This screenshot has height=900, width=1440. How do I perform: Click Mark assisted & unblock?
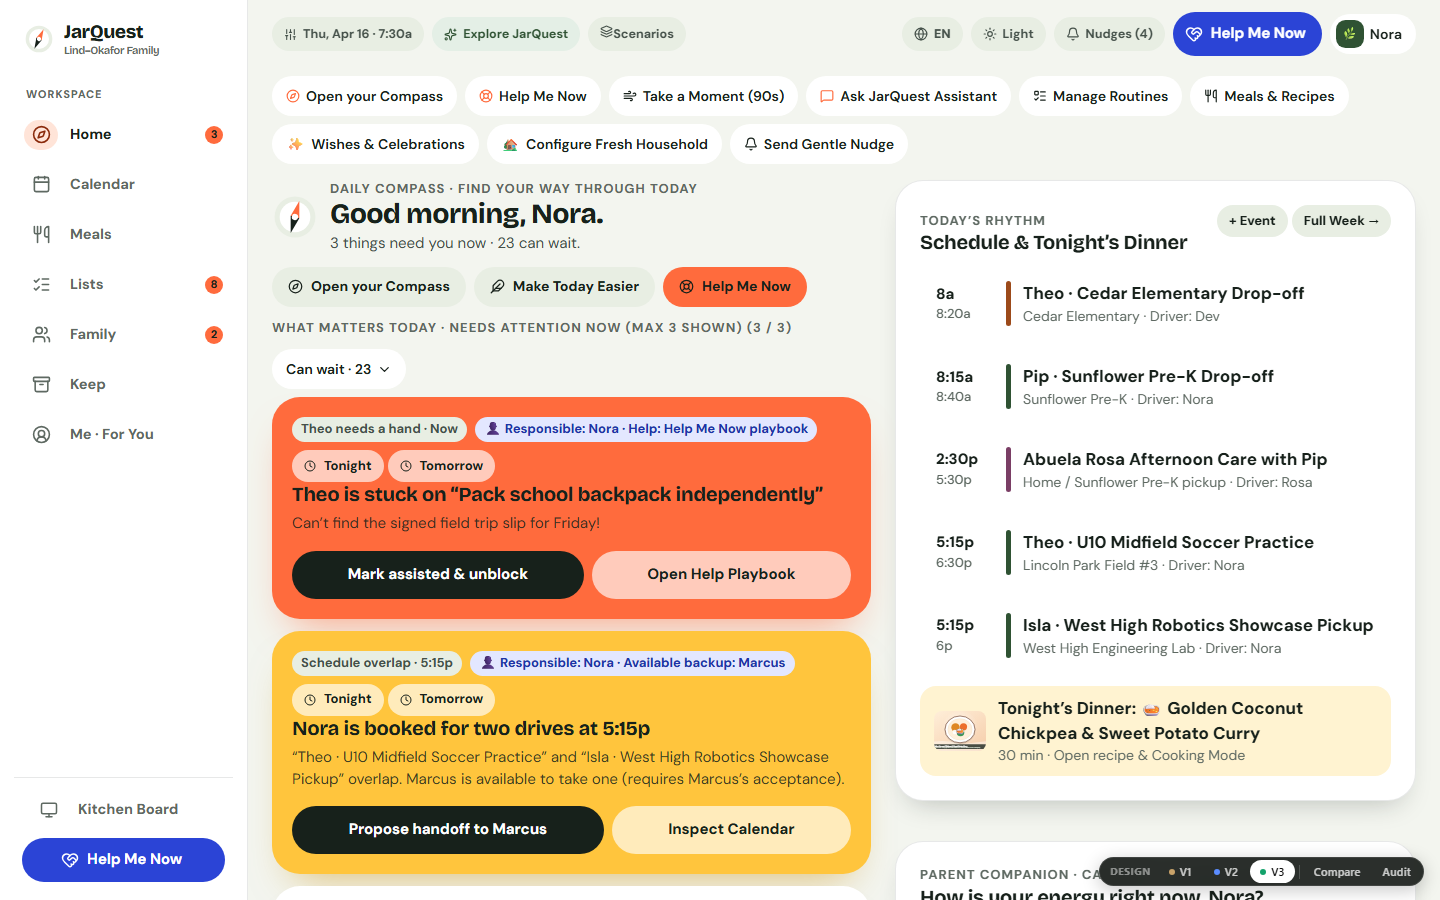(438, 575)
